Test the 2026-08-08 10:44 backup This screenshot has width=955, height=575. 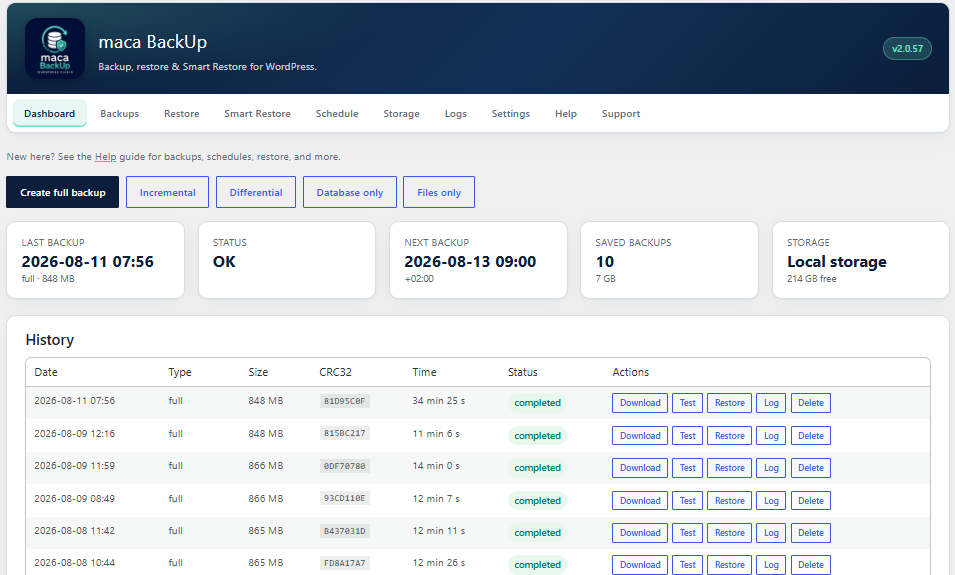(x=688, y=565)
